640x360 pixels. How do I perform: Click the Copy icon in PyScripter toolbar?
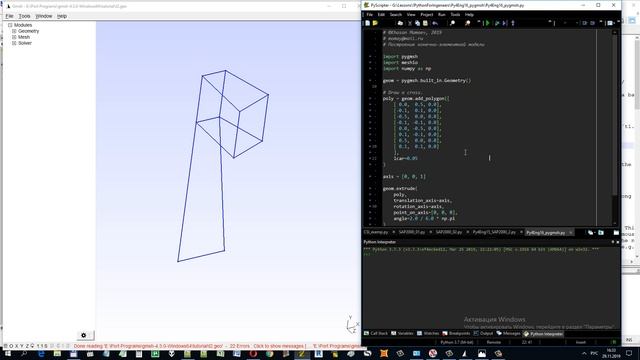point(417,23)
